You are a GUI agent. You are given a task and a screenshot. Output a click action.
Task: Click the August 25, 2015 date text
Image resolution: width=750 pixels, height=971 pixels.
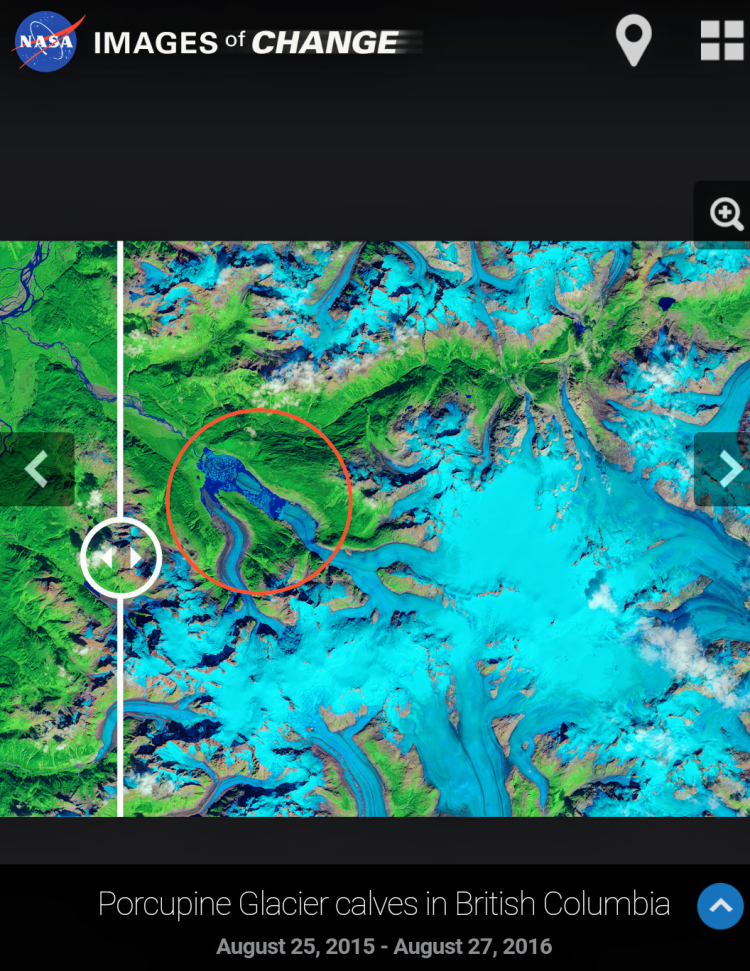[x=295, y=946]
